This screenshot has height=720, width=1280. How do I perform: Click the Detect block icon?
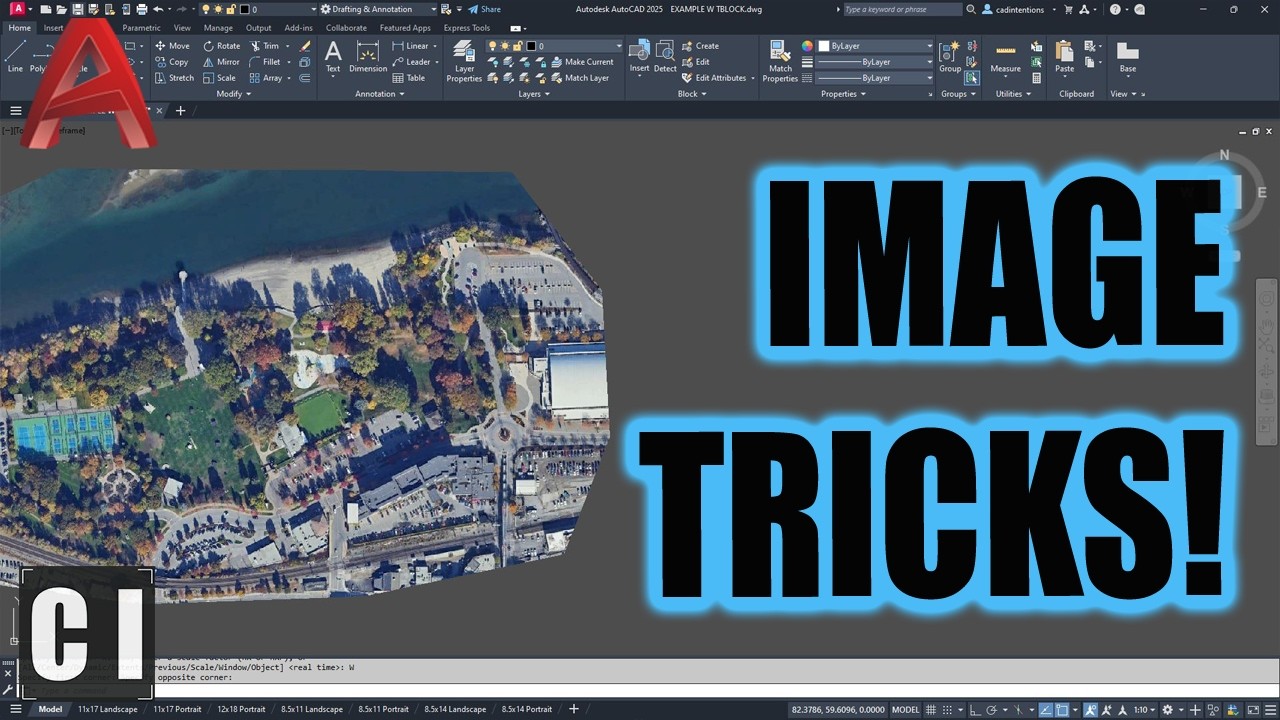[665, 56]
